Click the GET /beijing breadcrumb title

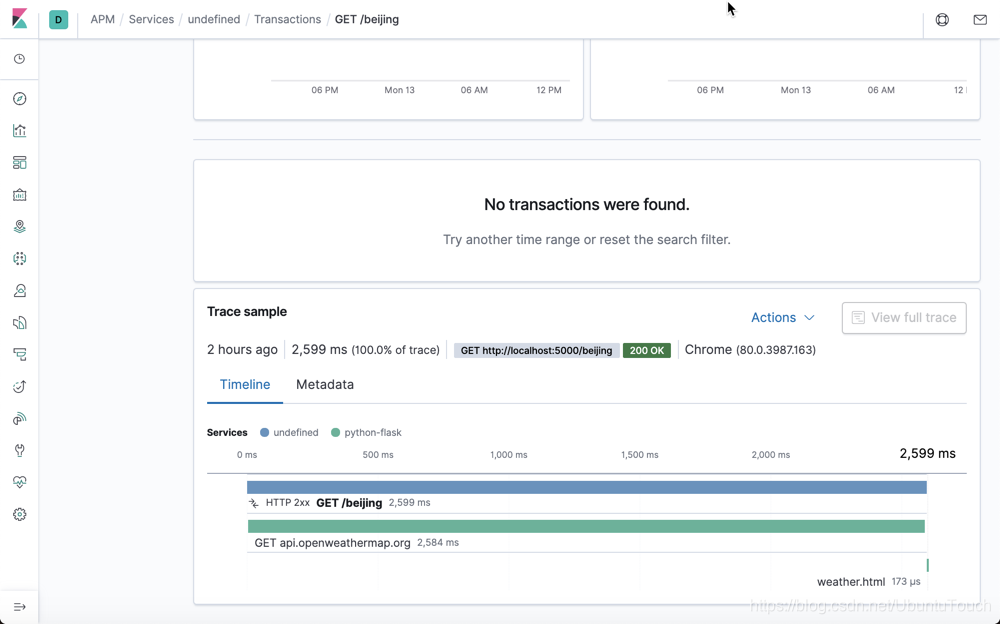(x=367, y=19)
